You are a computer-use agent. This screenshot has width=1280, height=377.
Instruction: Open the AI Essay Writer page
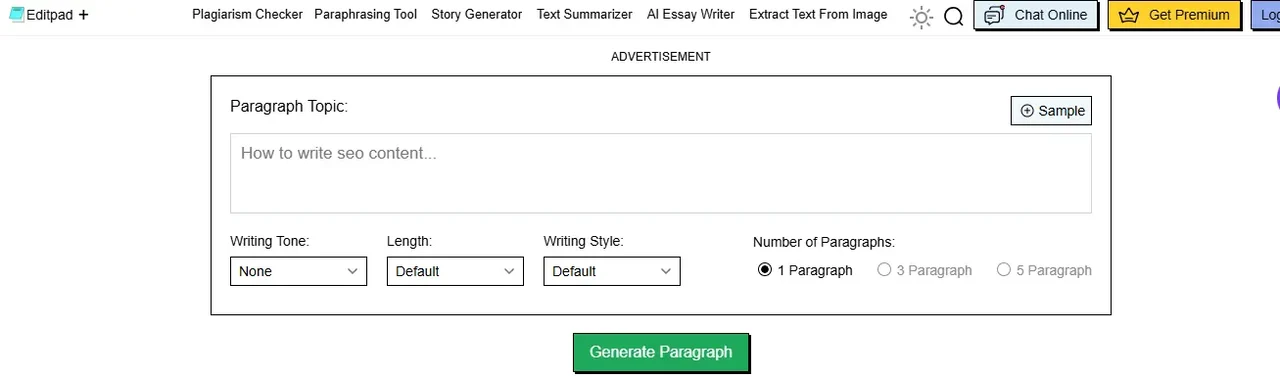click(691, 15)
